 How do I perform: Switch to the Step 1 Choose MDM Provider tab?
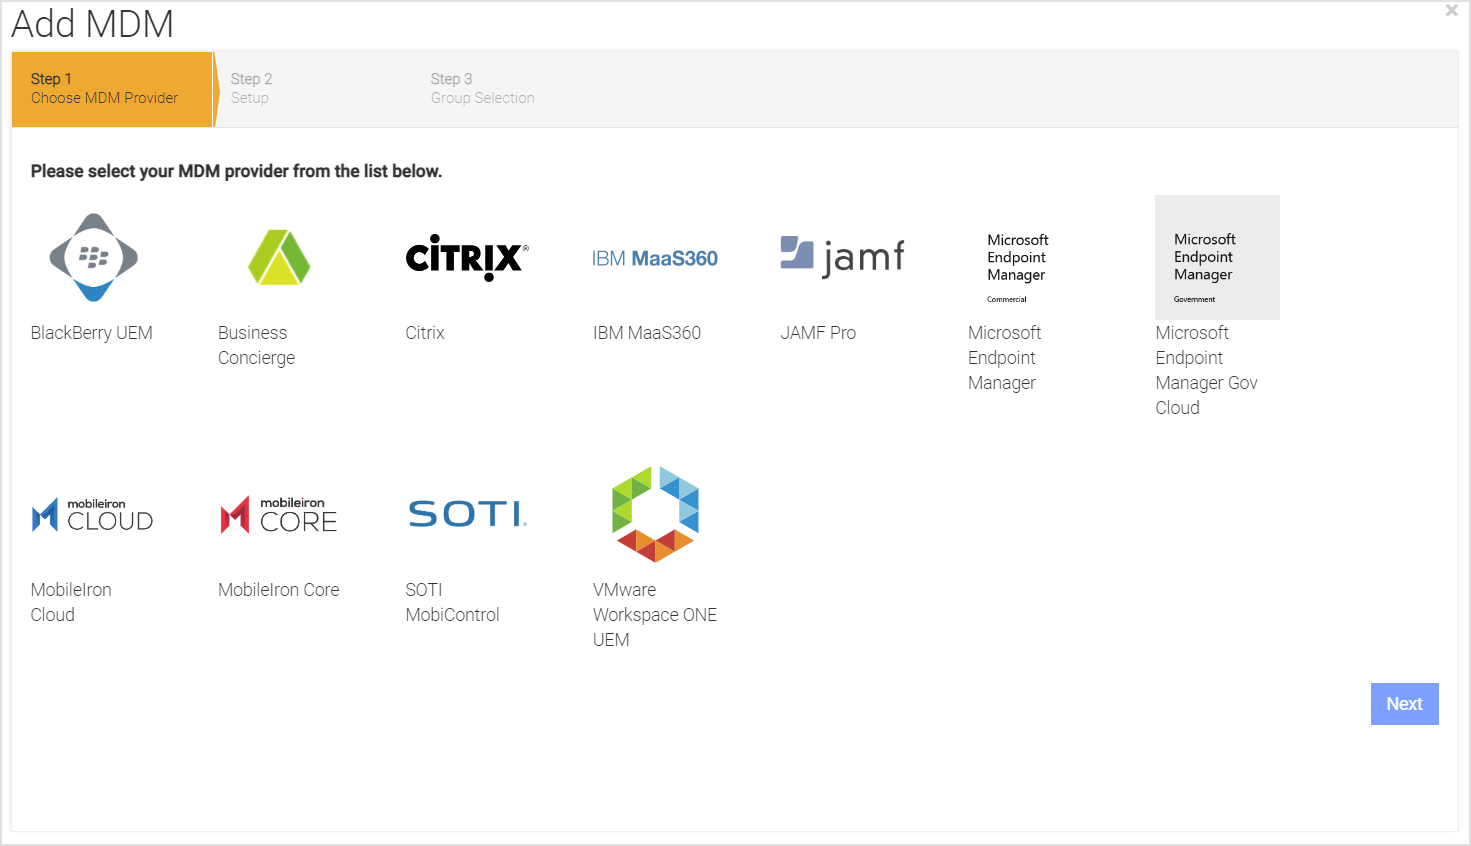click(110, 89)
